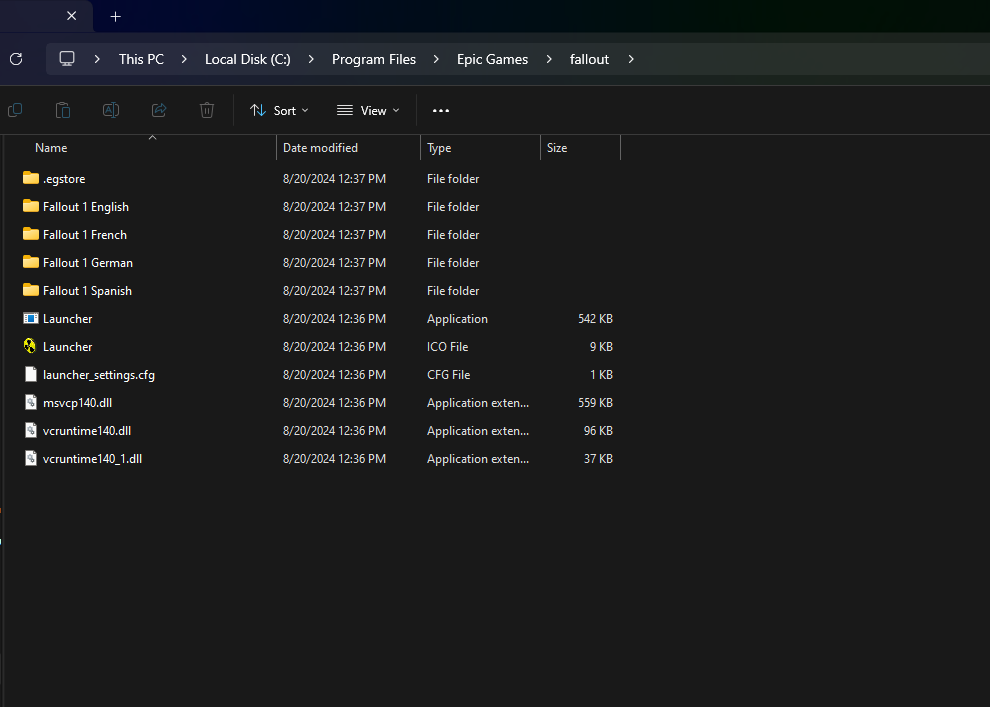Click the CFG File type cell

coord(448,374)
